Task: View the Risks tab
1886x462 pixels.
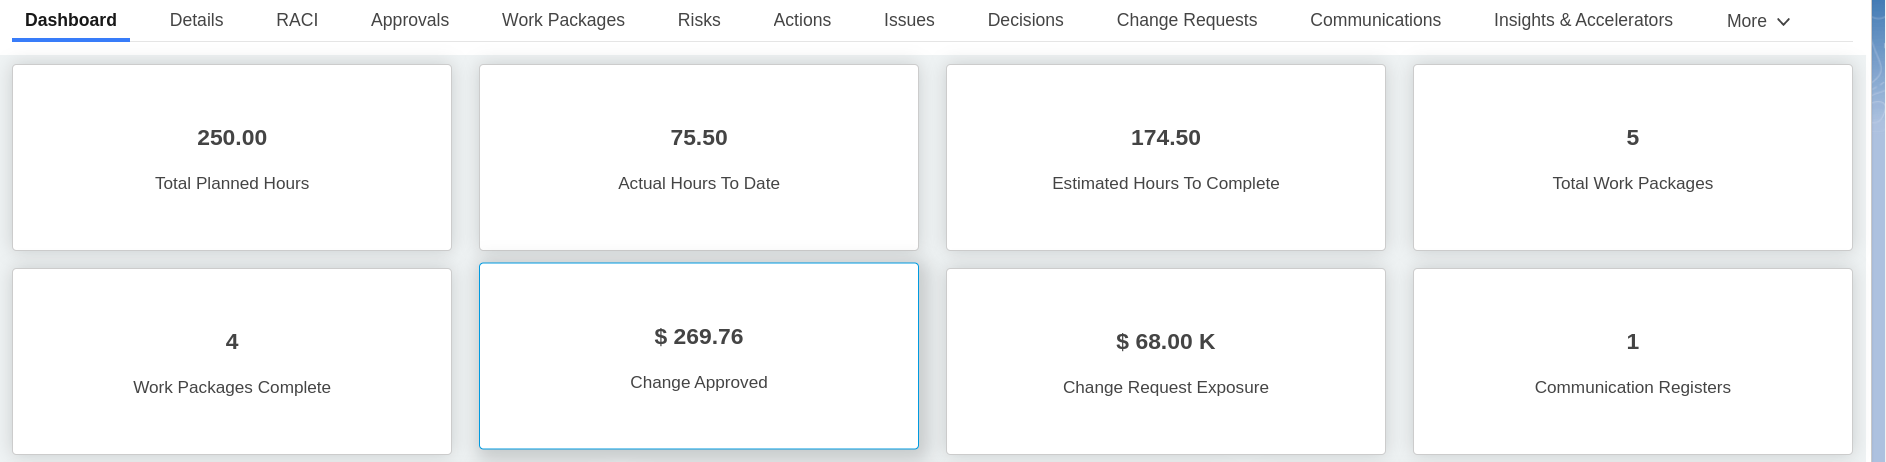Action: click(x=699, y=20)
